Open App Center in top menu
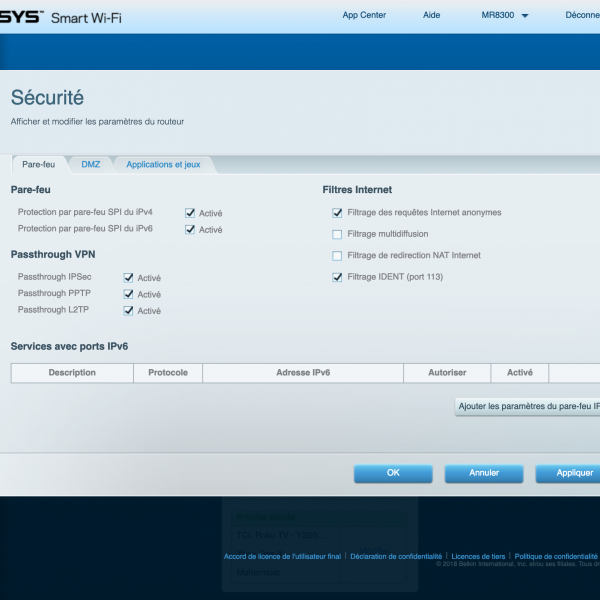 point(363,16)
